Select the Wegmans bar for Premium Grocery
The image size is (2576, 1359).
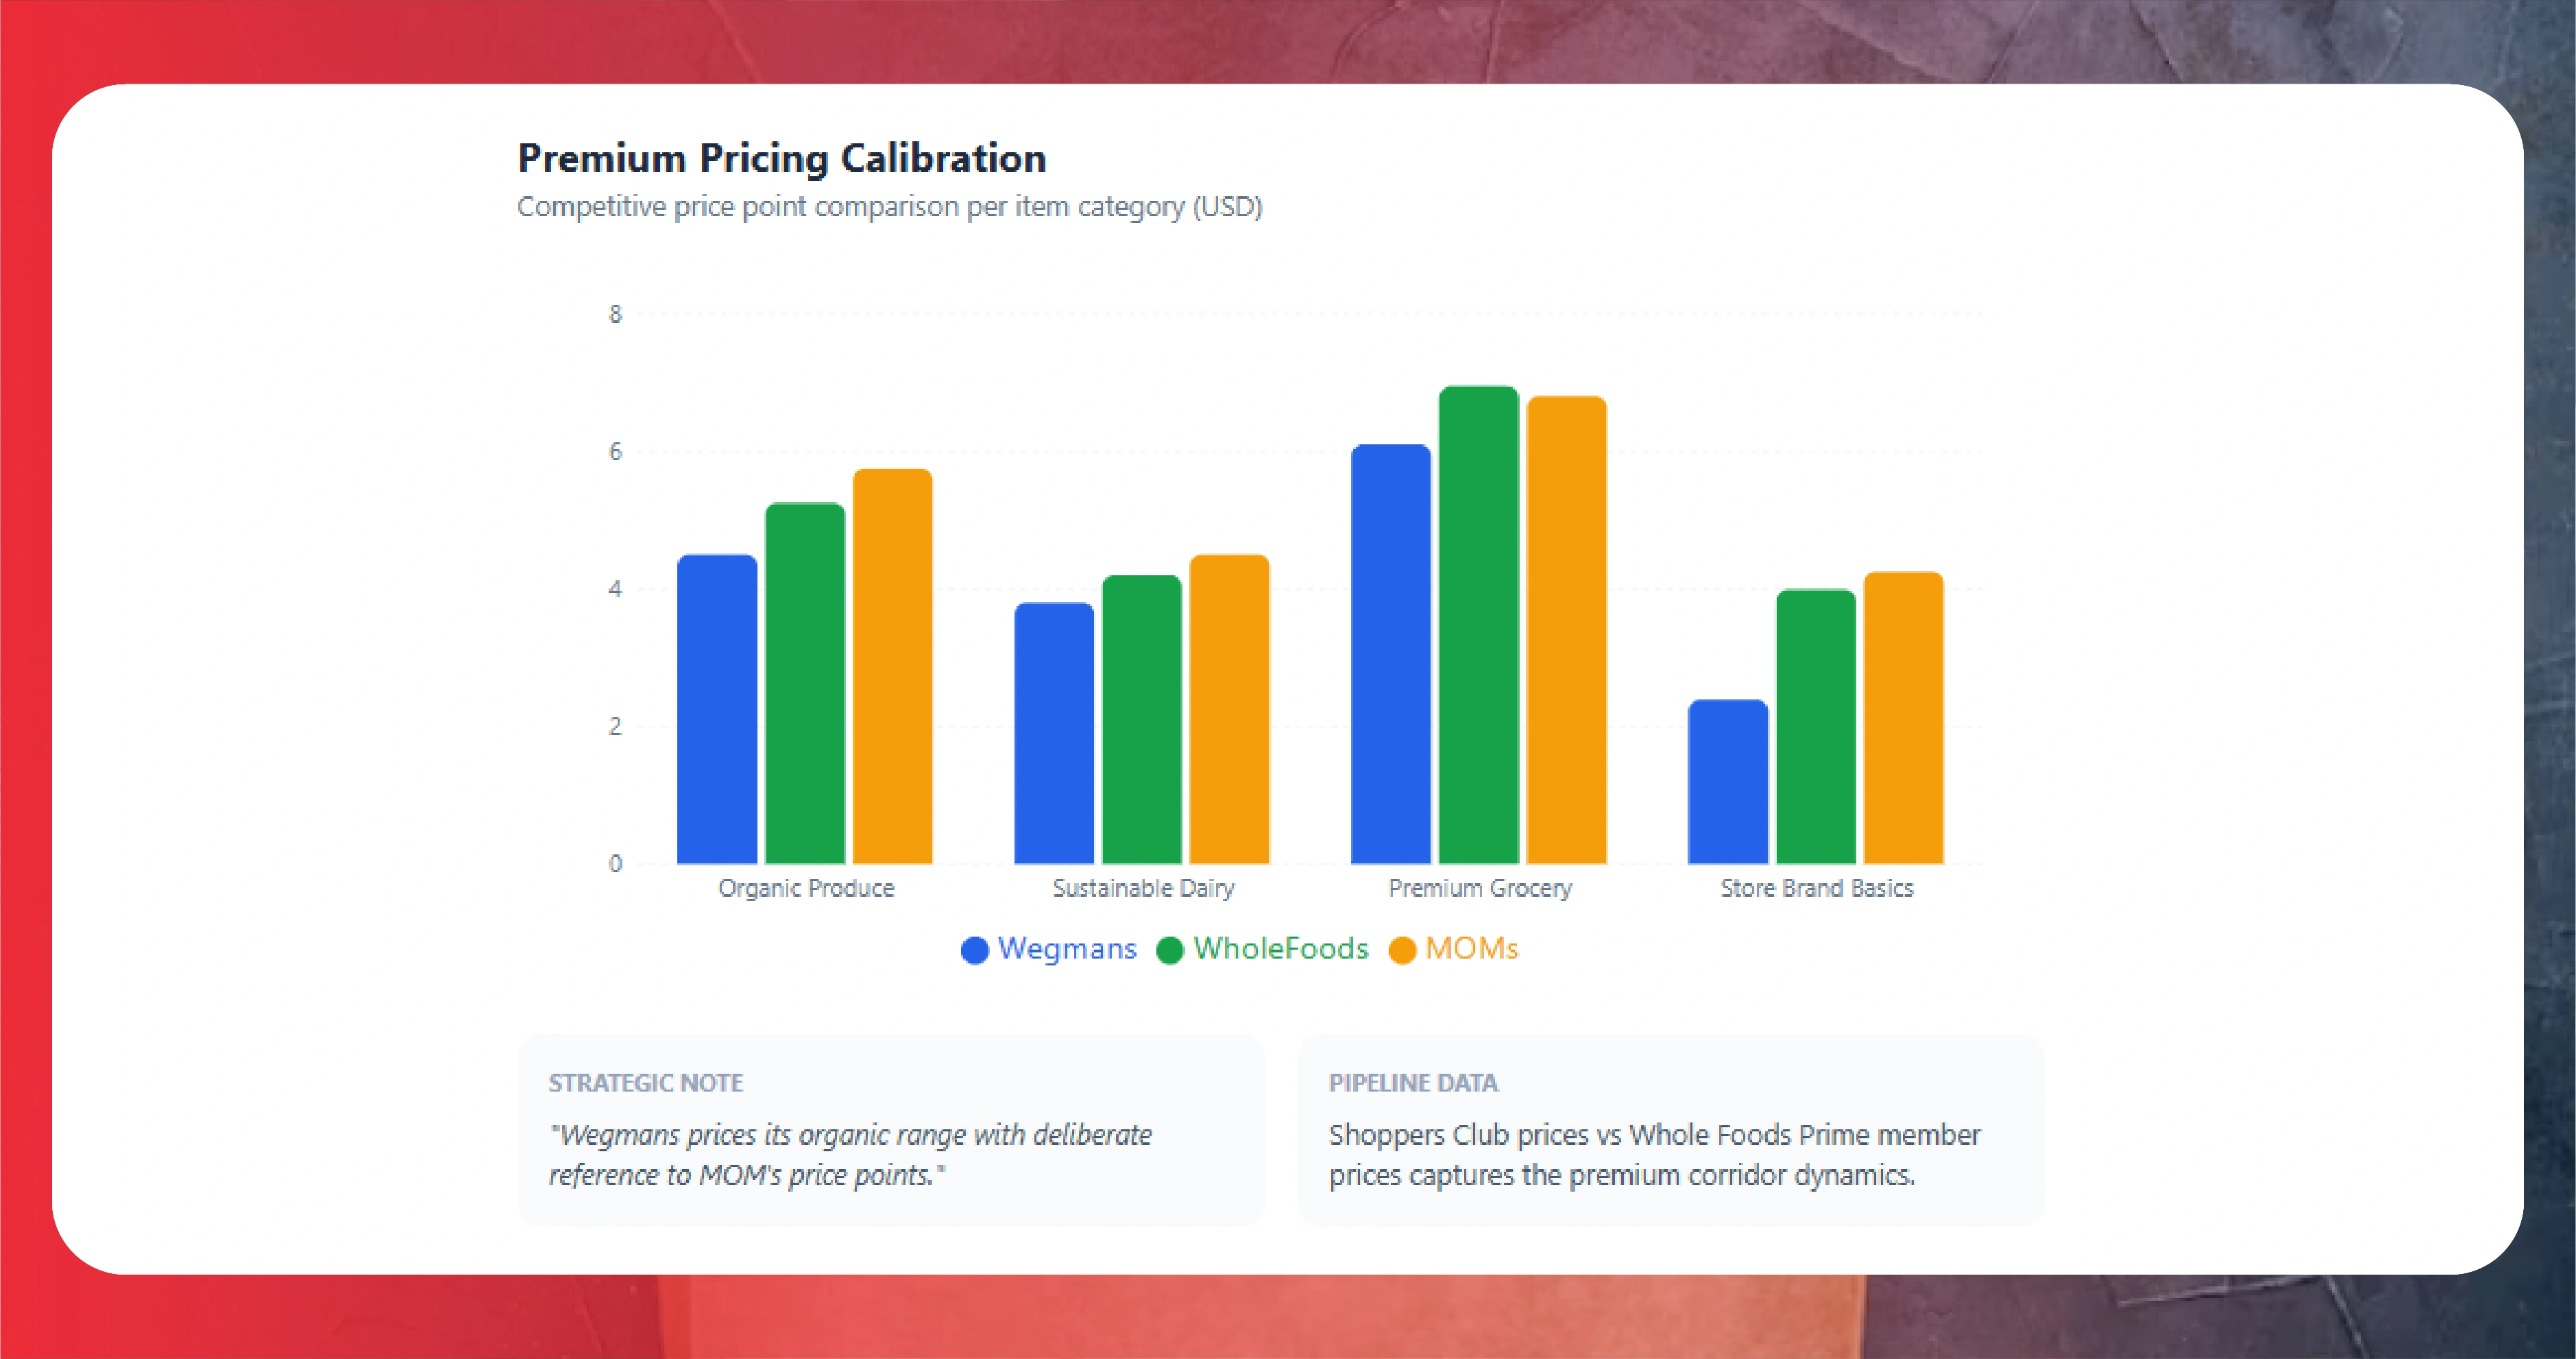[x=1390, y=654]
